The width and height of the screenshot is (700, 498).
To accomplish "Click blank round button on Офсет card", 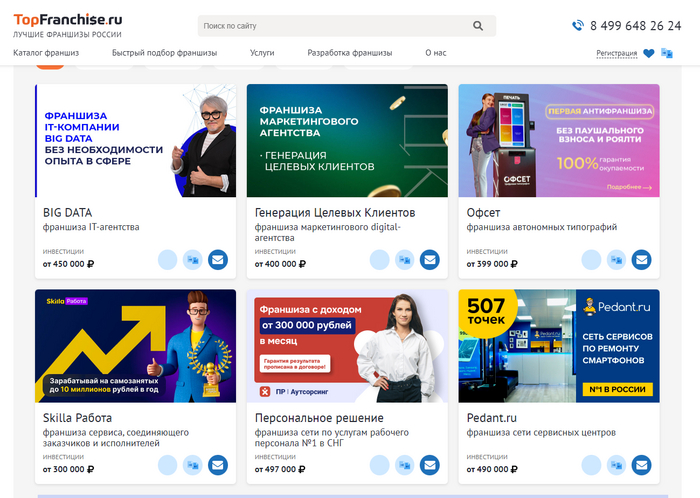I will pyautogui.click(x=591, y=260).
